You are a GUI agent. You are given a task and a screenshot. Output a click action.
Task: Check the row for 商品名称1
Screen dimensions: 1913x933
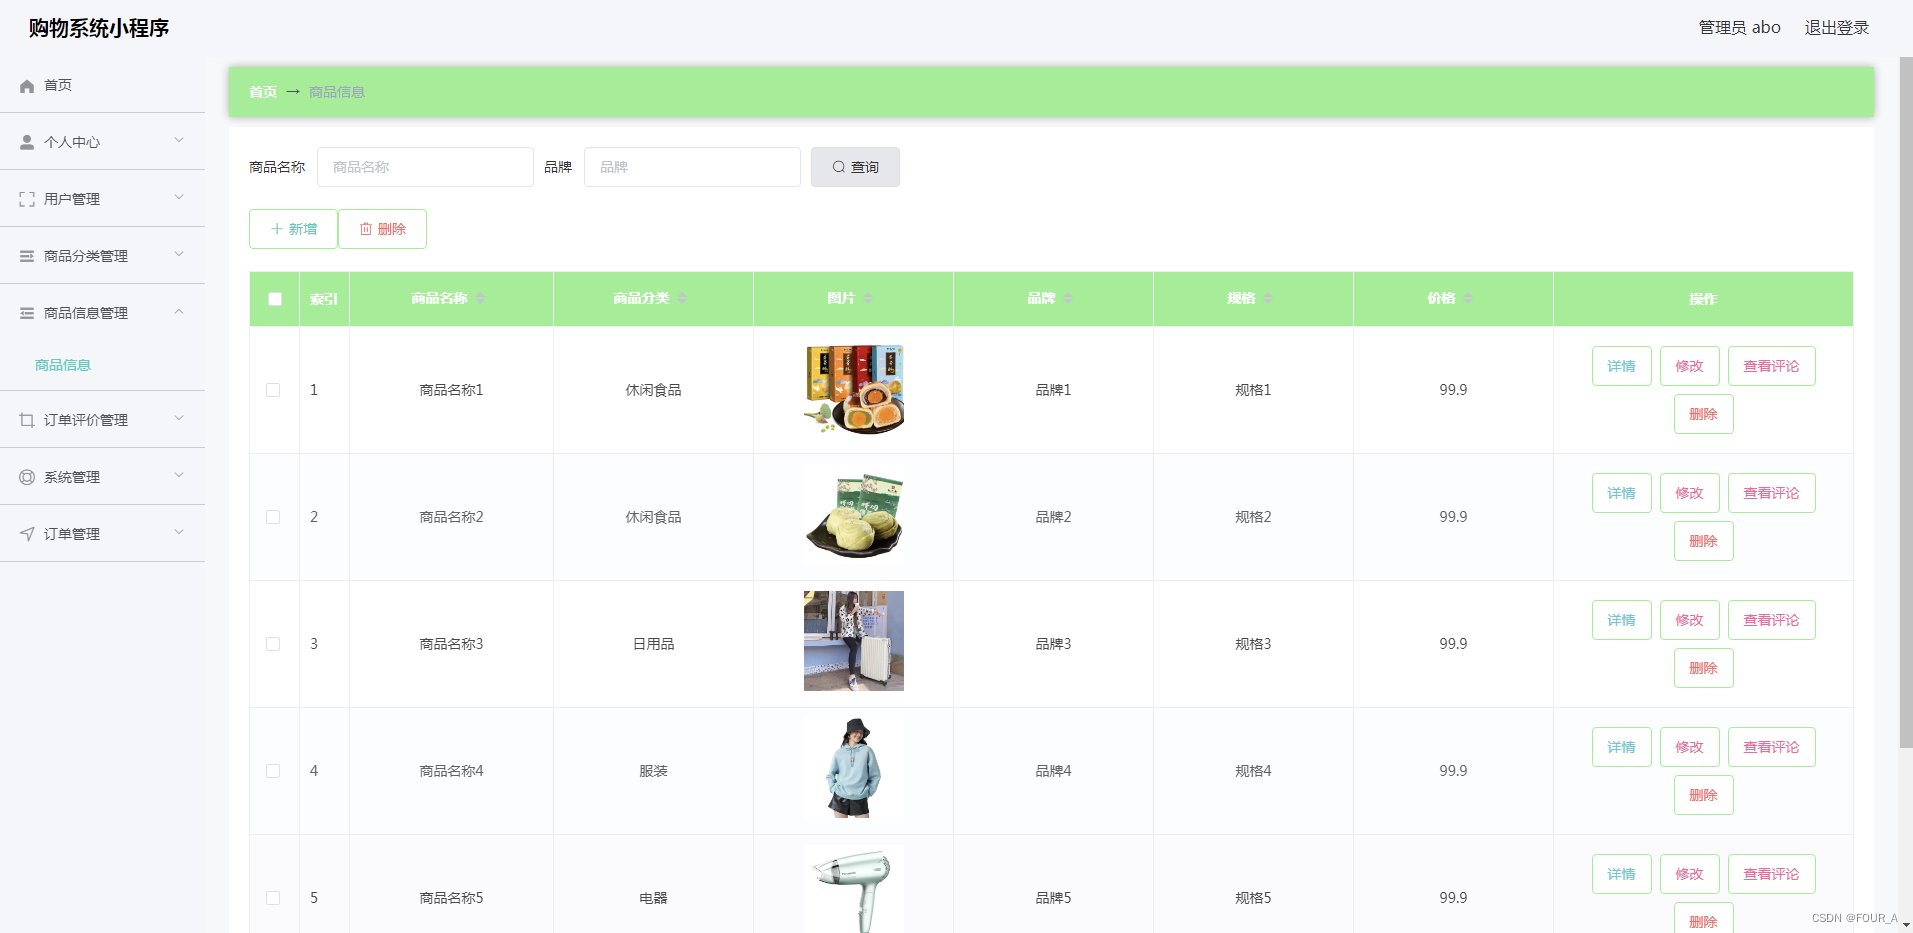pyautogui.click(x=273, y=390)
